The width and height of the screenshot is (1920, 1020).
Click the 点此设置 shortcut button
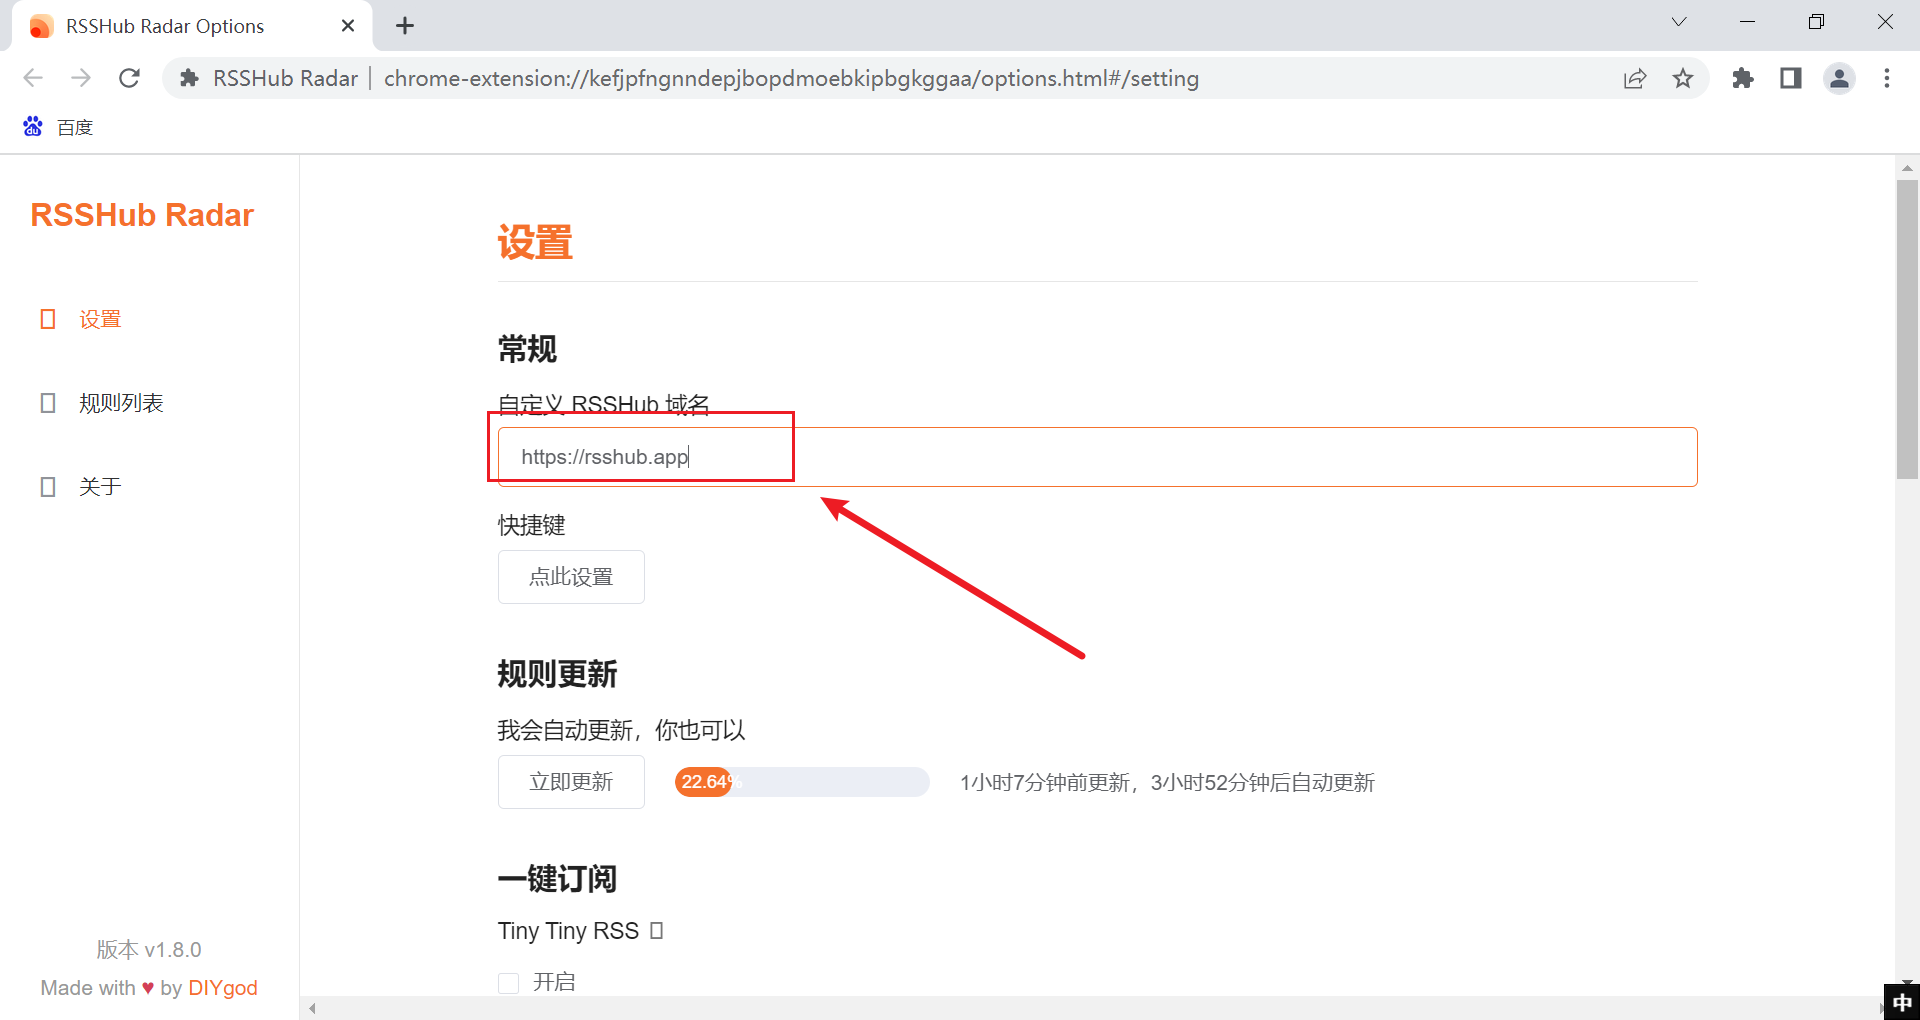point(571,577)
